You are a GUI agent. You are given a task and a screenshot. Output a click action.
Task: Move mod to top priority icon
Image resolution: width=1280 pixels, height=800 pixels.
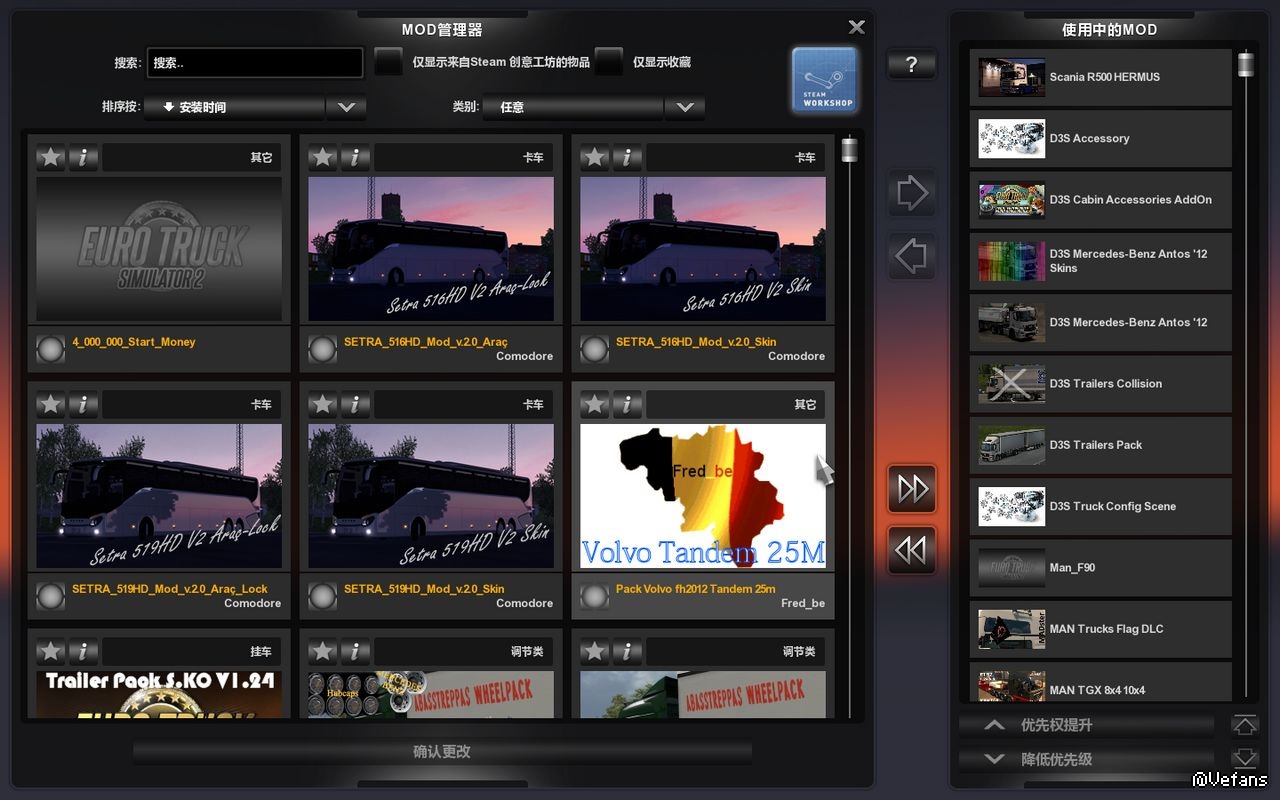click(x=1244, y=724)
